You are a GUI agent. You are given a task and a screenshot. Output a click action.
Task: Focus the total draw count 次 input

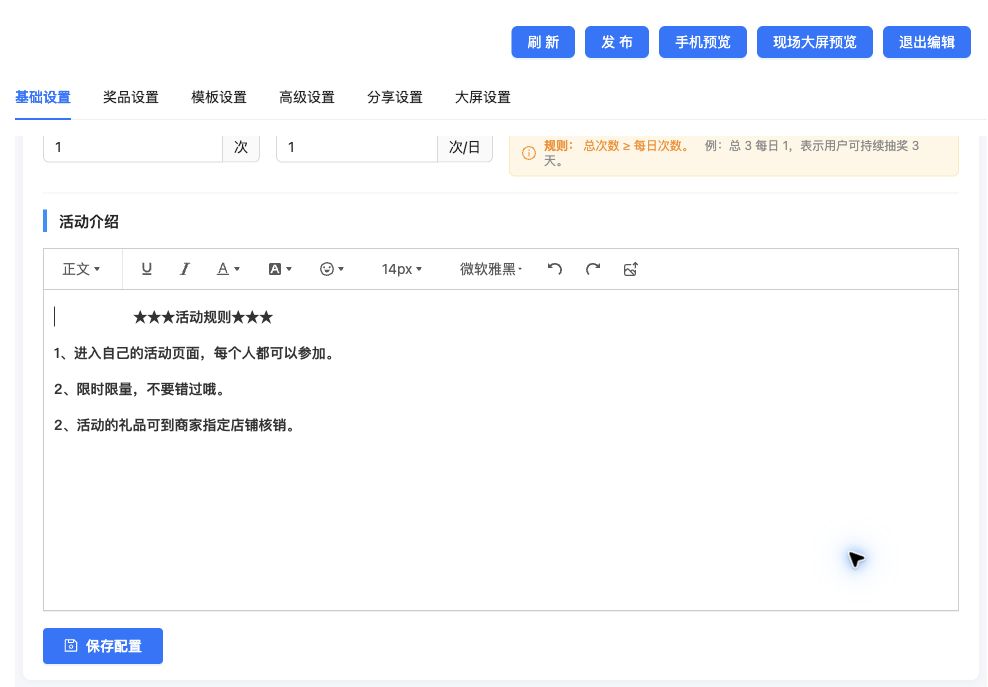coord(133,147)
